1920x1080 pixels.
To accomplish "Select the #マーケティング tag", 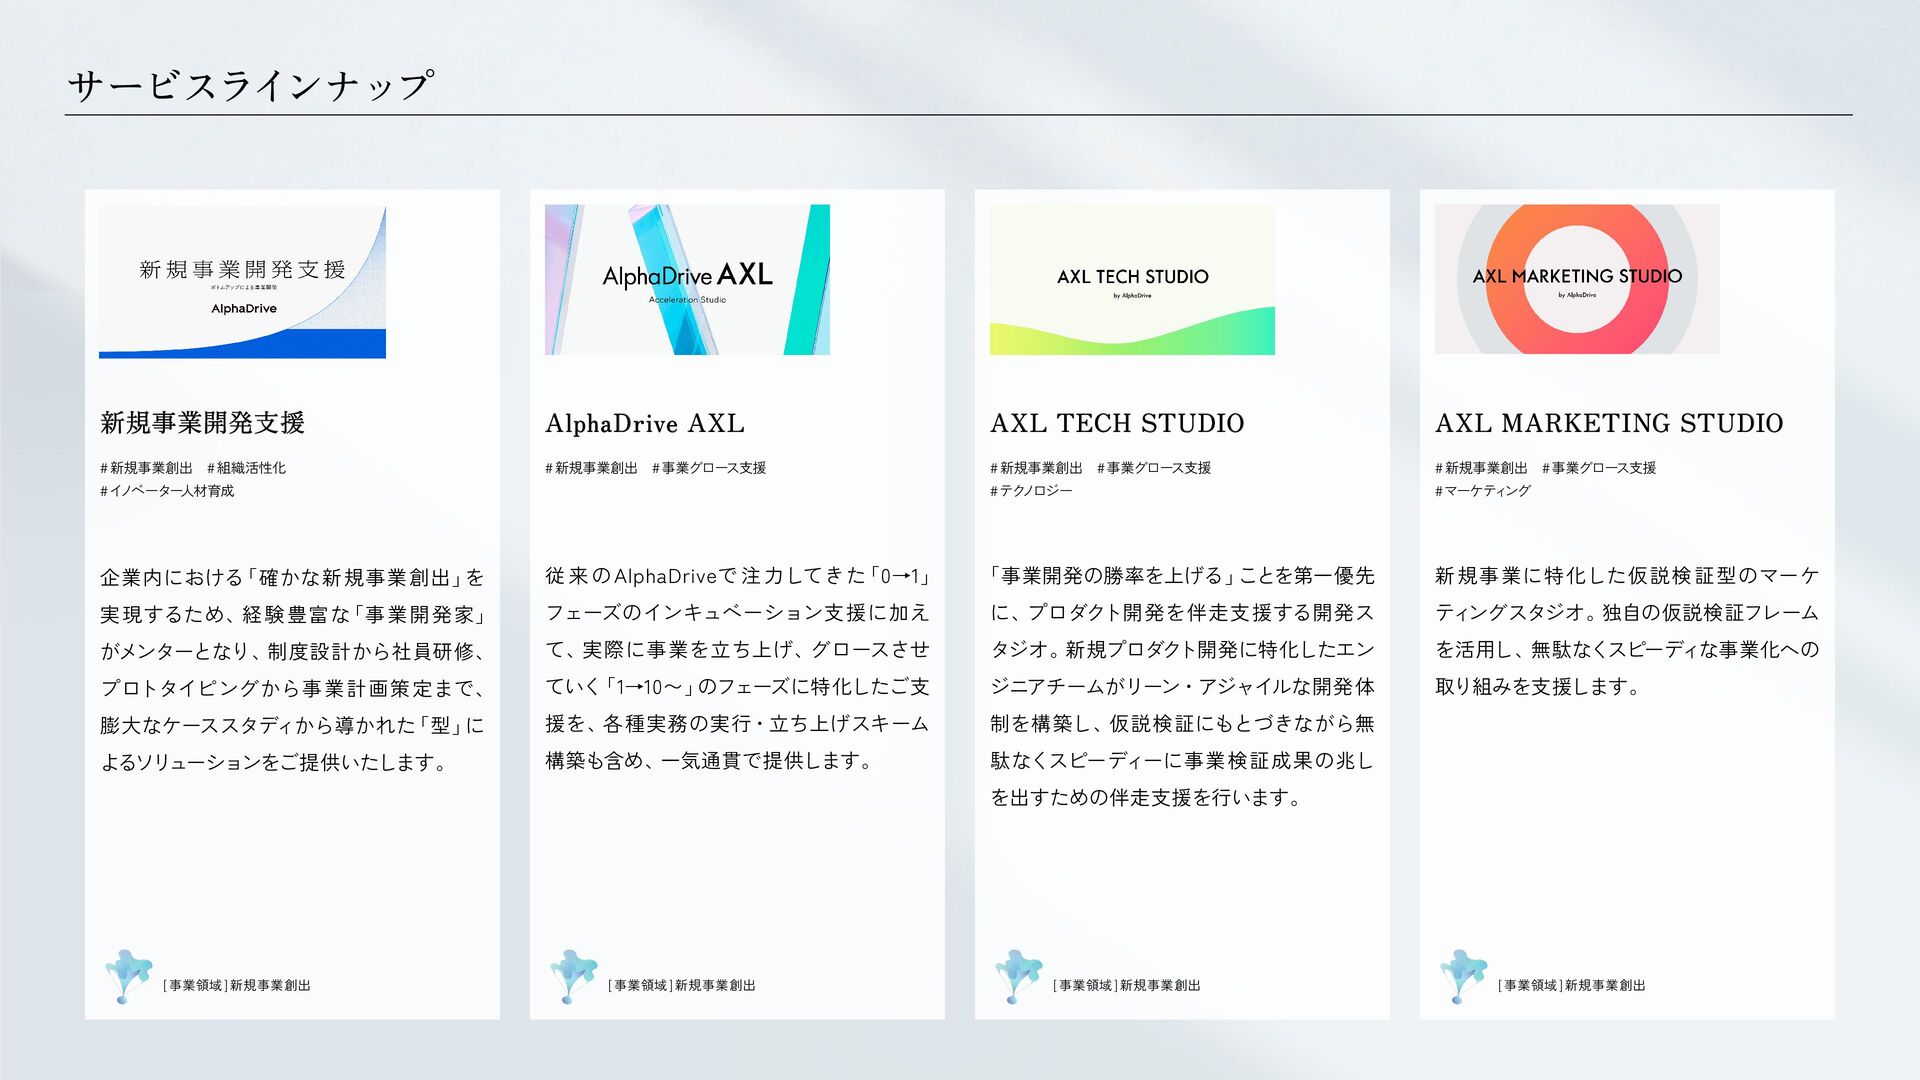I will pos(1483,491).
